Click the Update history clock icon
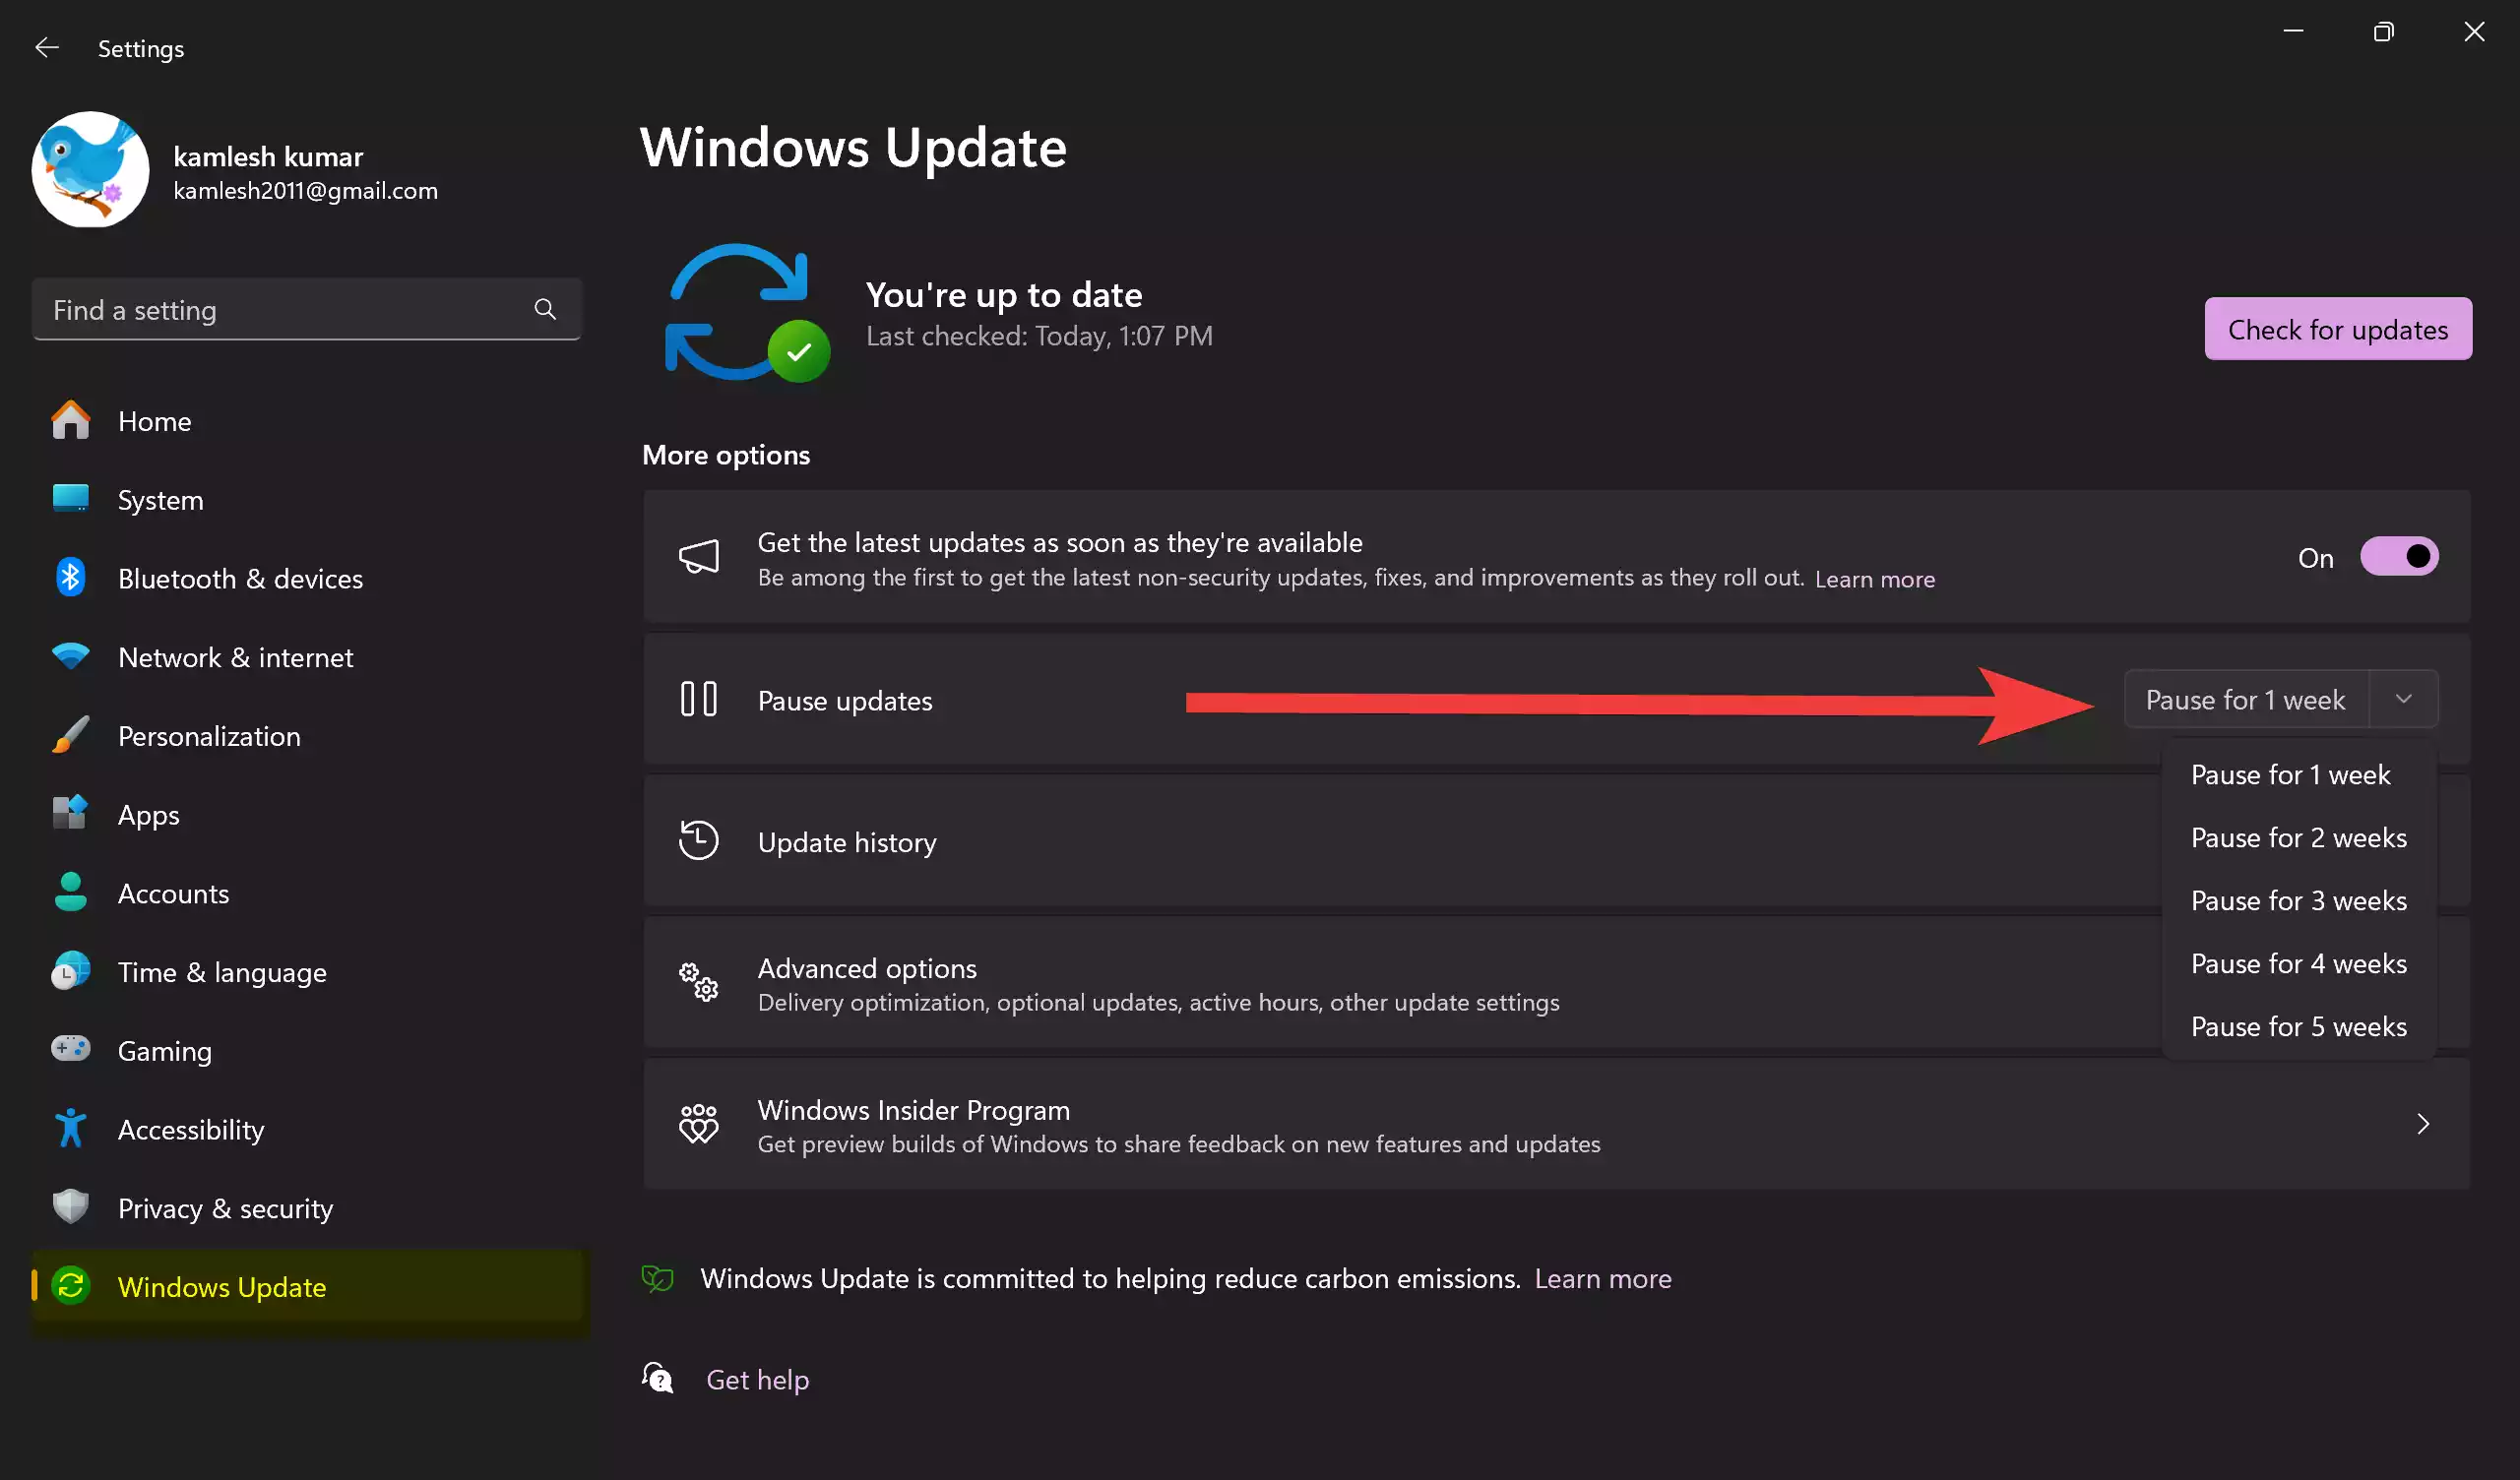The height and width of the screenshot is (1480, 2520). pos(699,842)
